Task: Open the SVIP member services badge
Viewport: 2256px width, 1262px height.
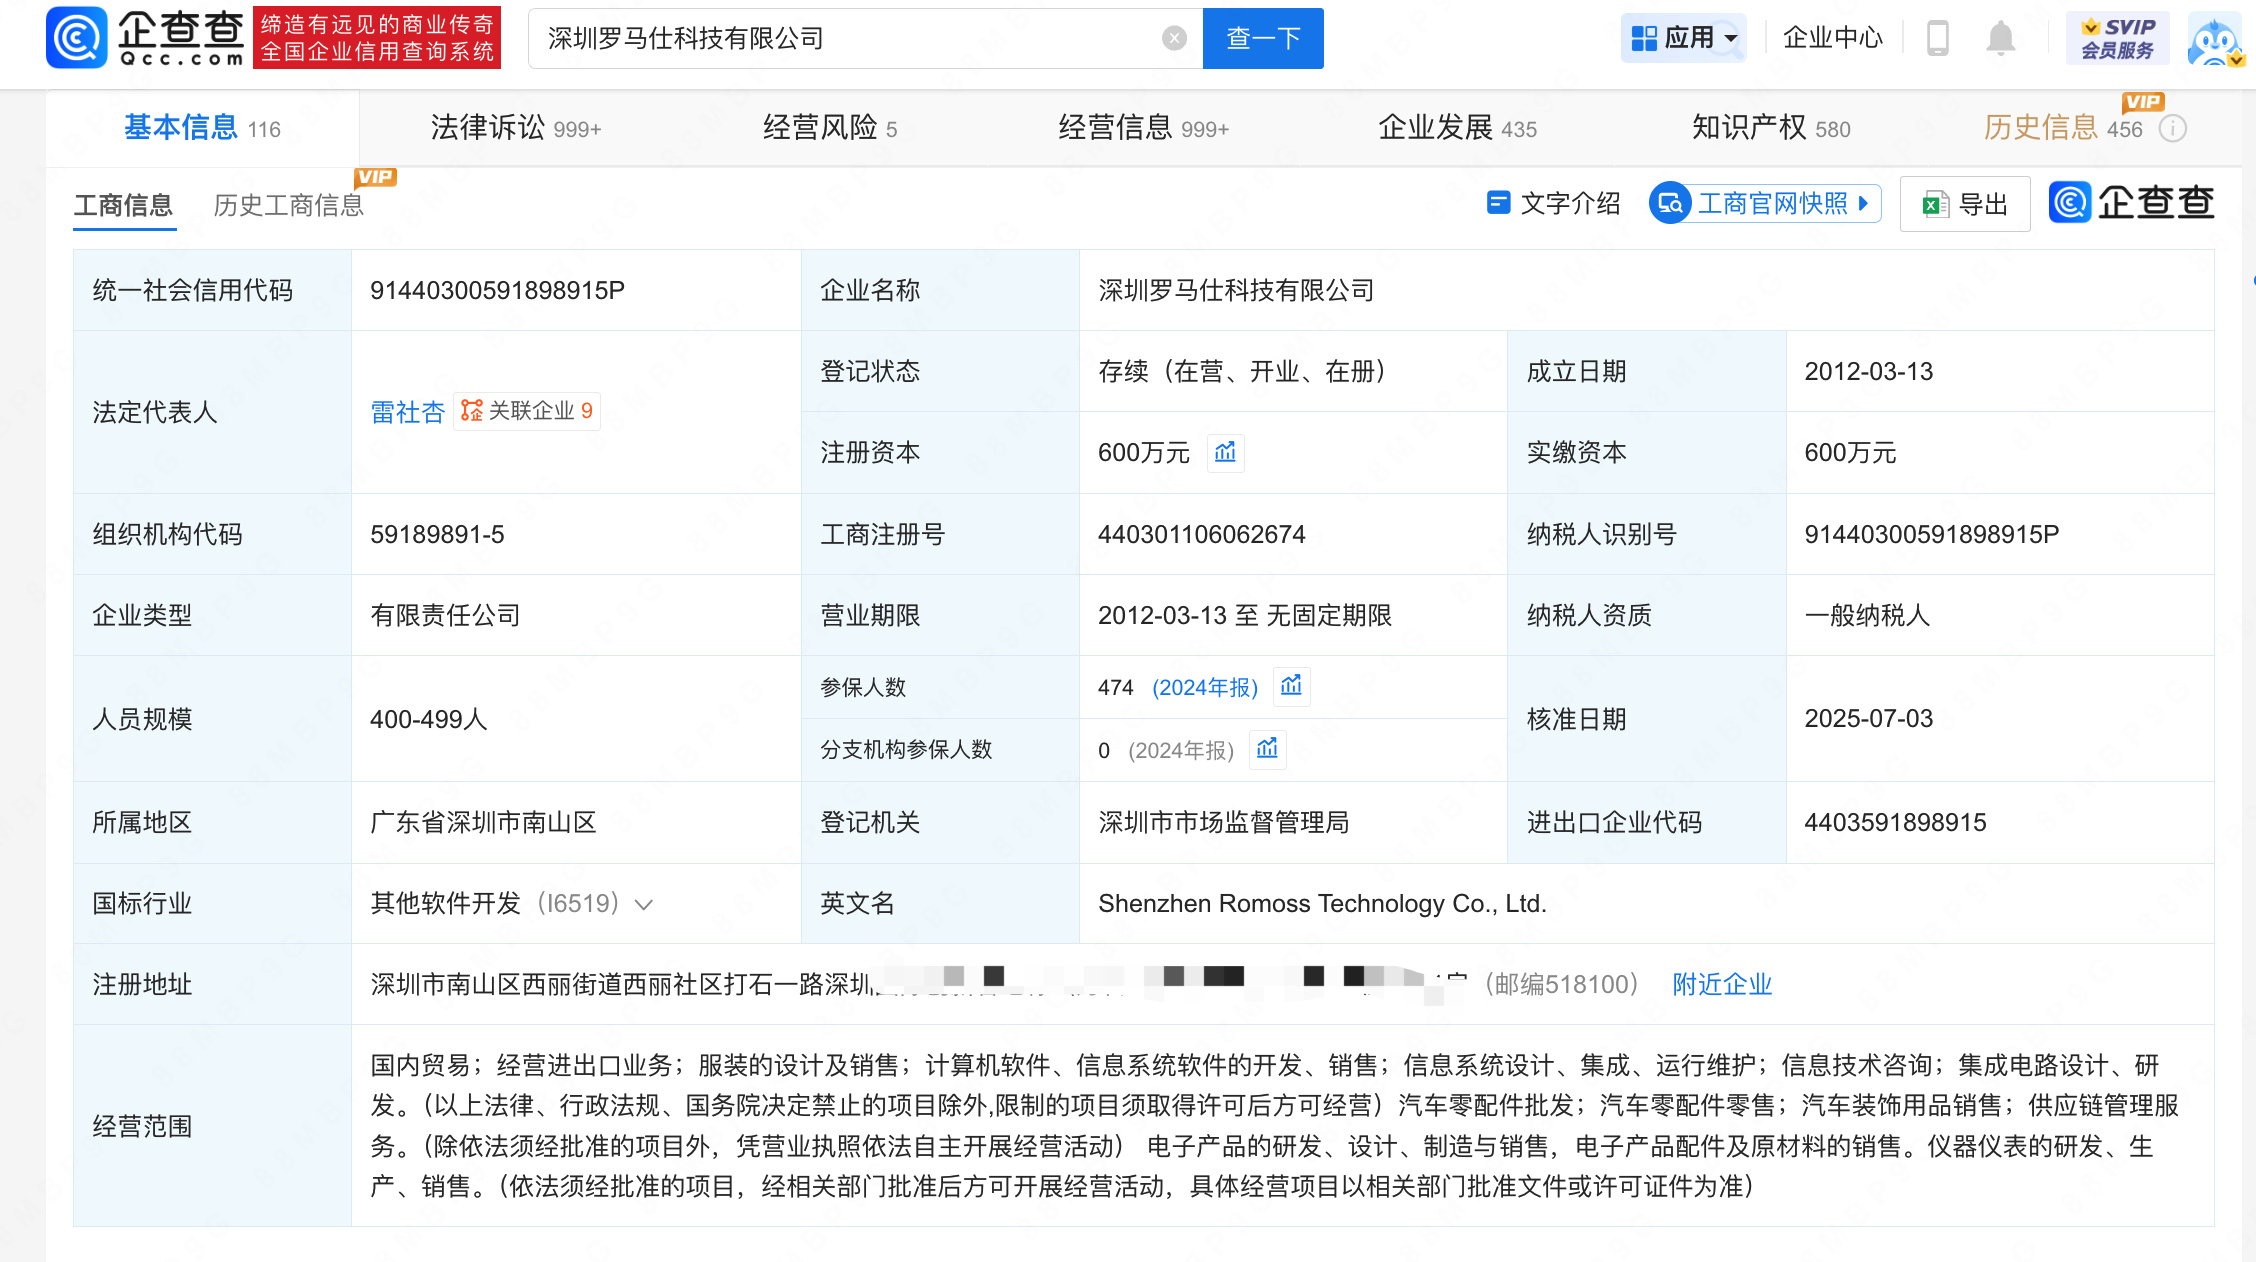Action: pyautogui.click(x=2117, y=38)
